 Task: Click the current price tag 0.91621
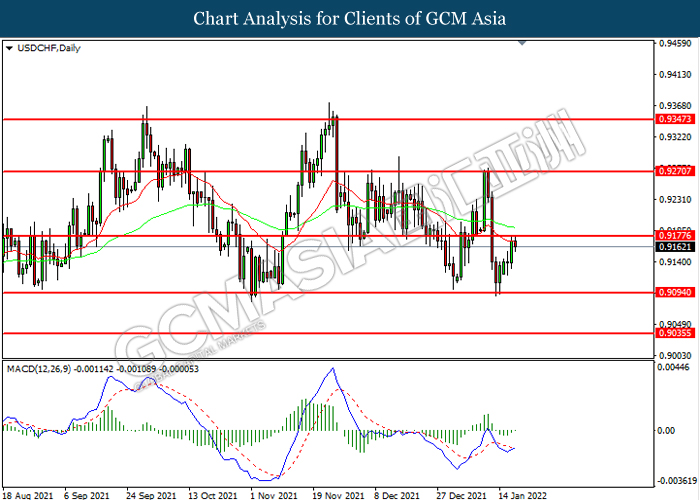(675, 247)
